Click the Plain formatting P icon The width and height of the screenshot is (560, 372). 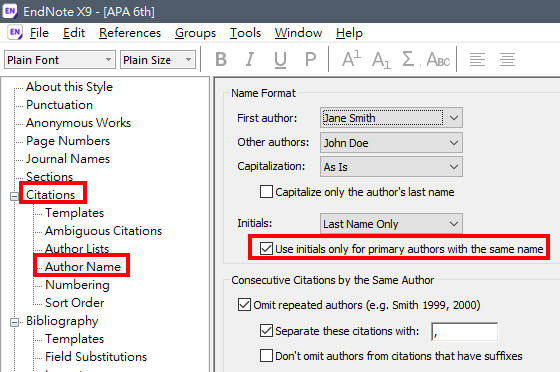click(x=310, y=59)
